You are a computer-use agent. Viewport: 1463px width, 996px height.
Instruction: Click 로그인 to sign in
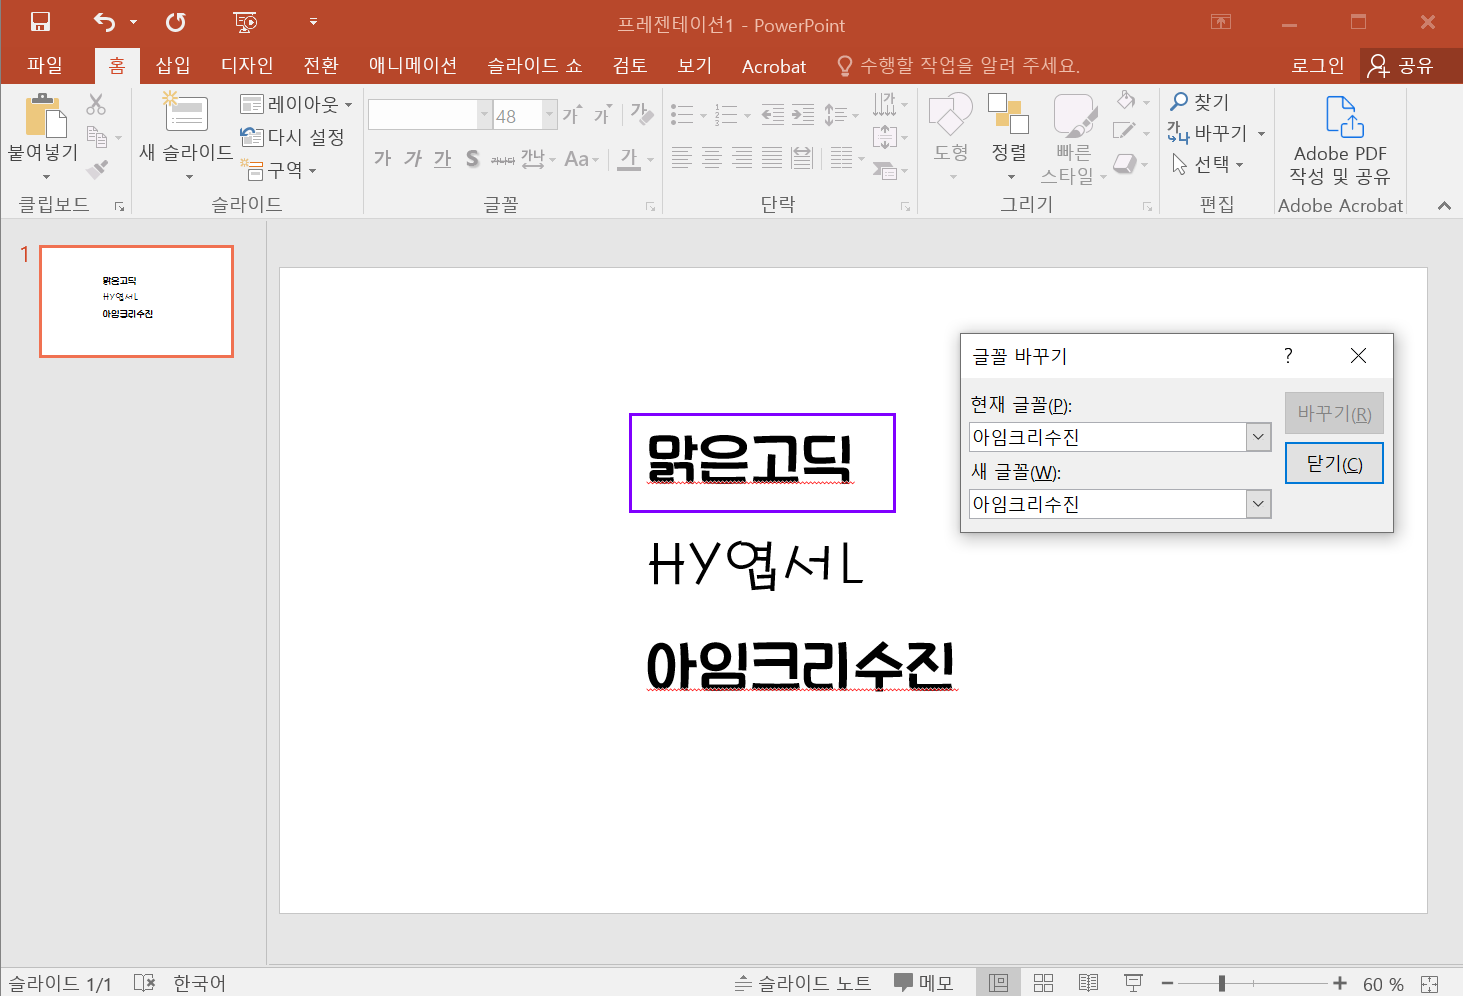click(1318, 66)
